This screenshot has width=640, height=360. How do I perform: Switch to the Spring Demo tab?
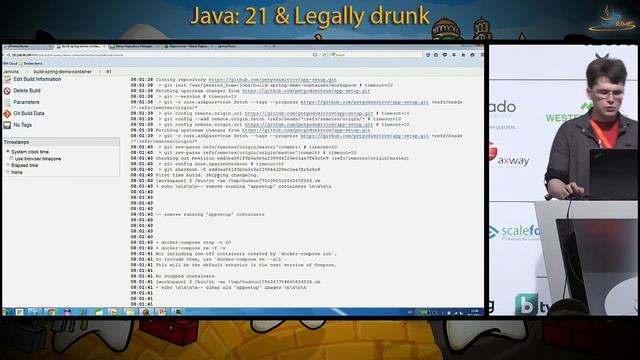241,47
